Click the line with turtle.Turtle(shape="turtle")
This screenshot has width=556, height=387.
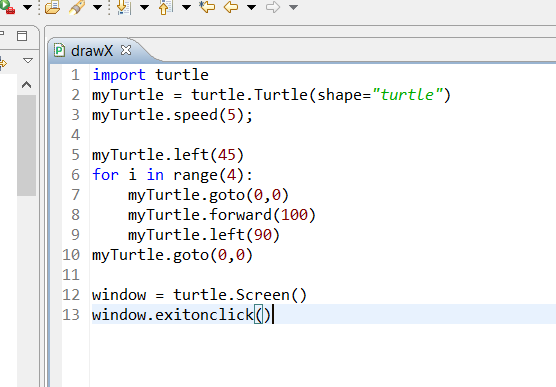click(271, 95)
